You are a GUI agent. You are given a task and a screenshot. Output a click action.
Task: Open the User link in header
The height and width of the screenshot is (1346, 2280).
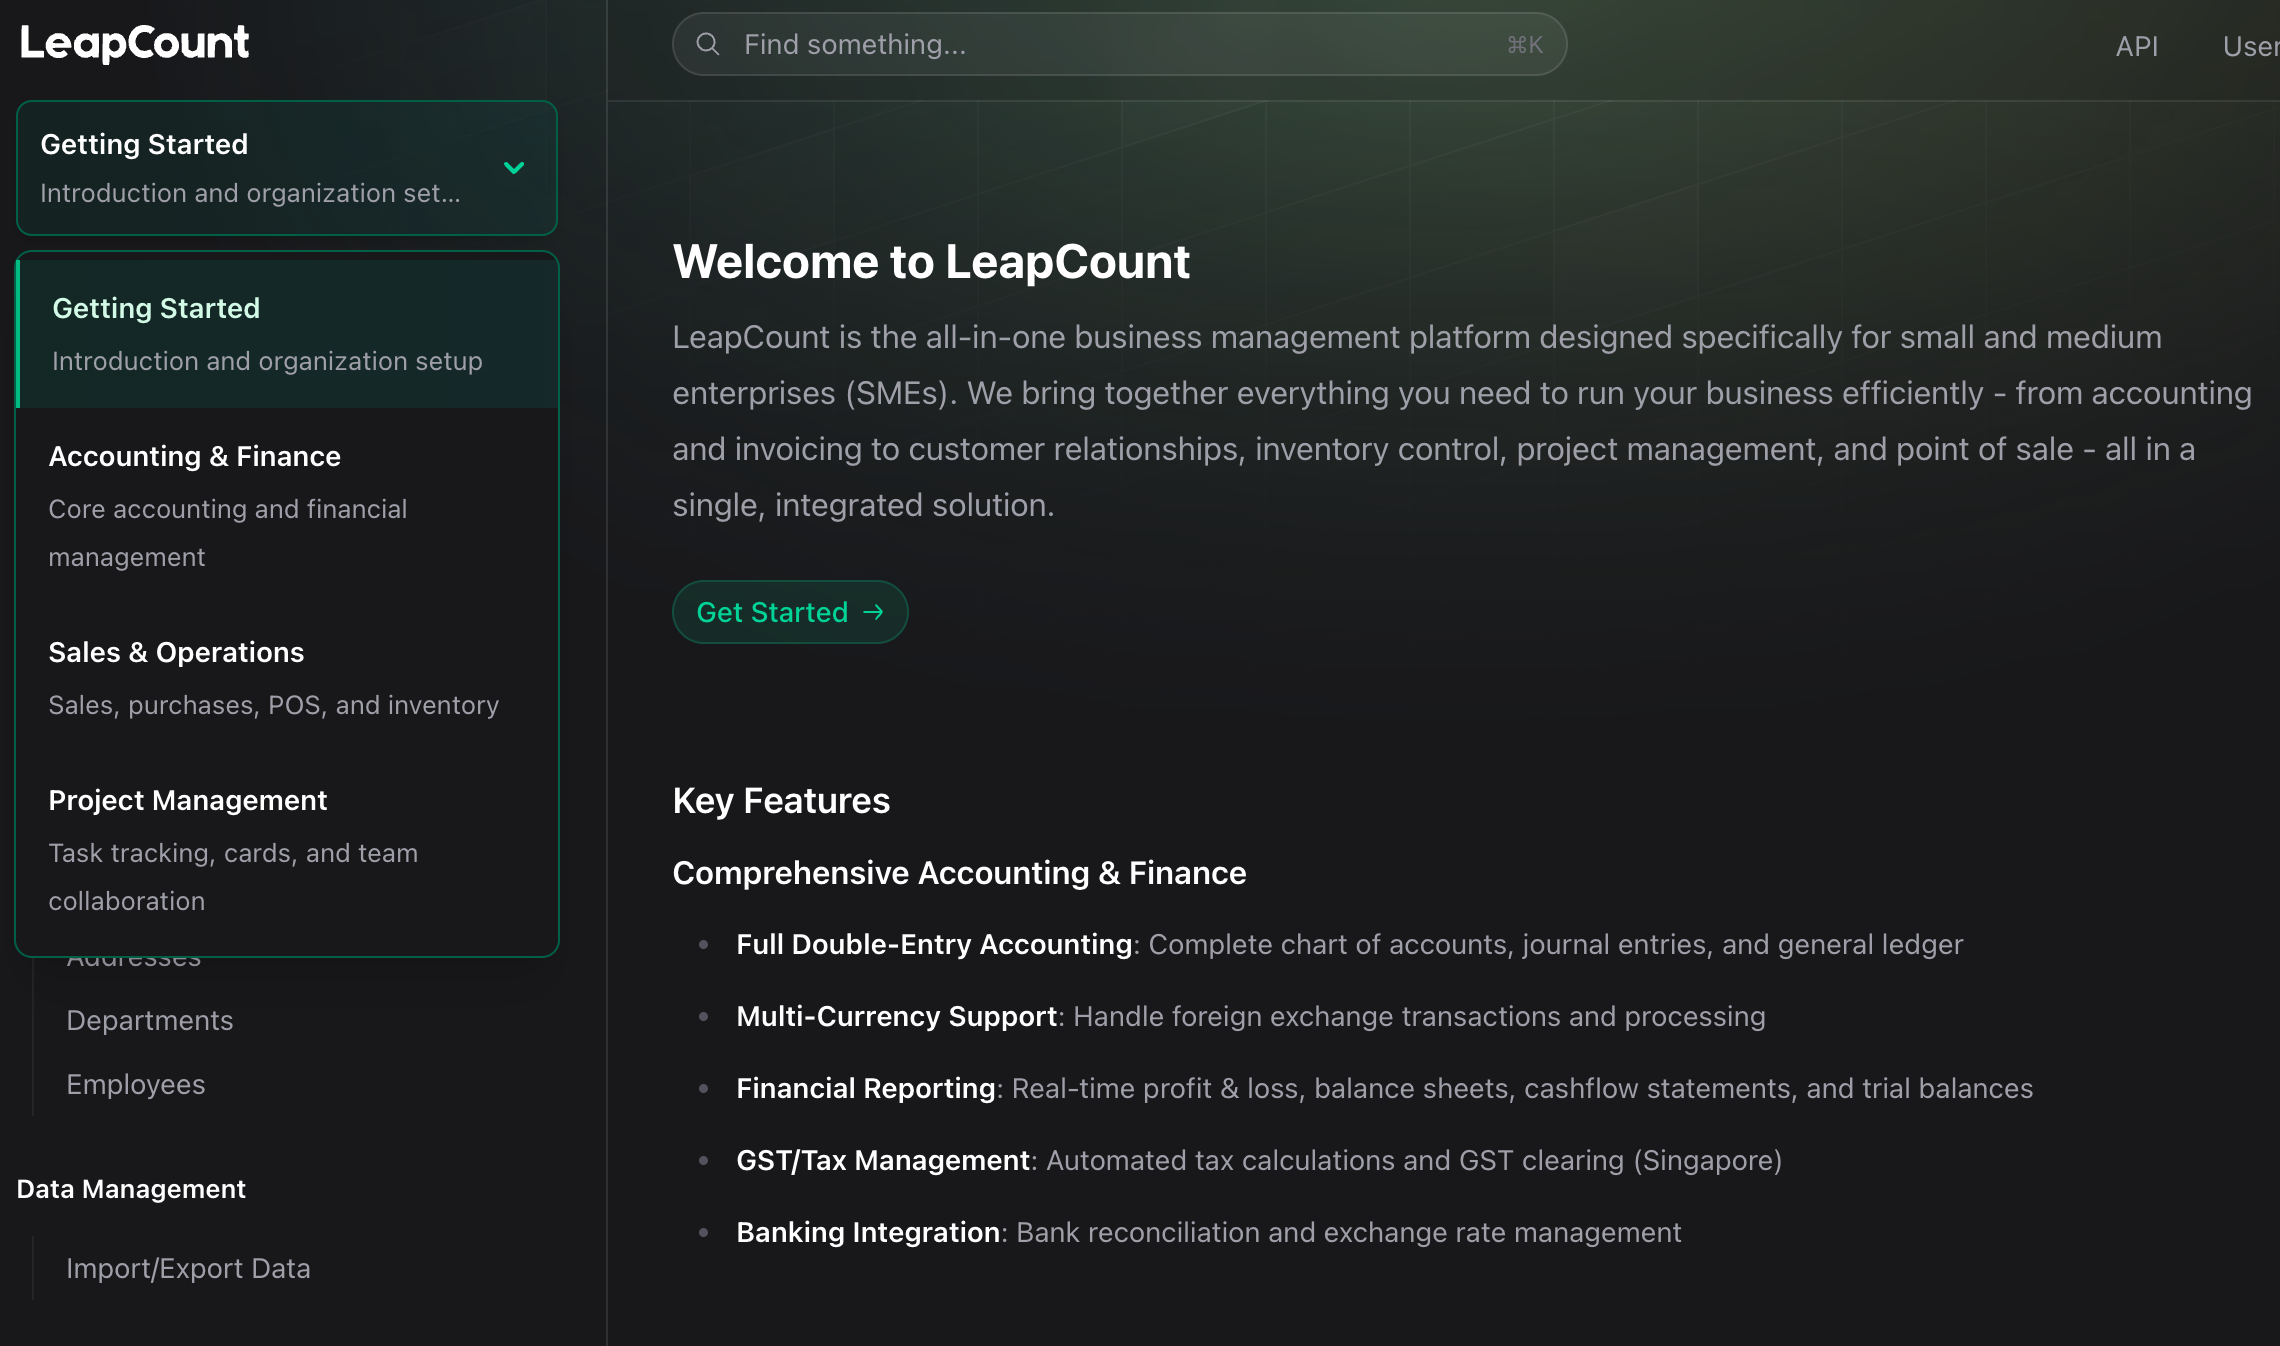(2250, 46)
